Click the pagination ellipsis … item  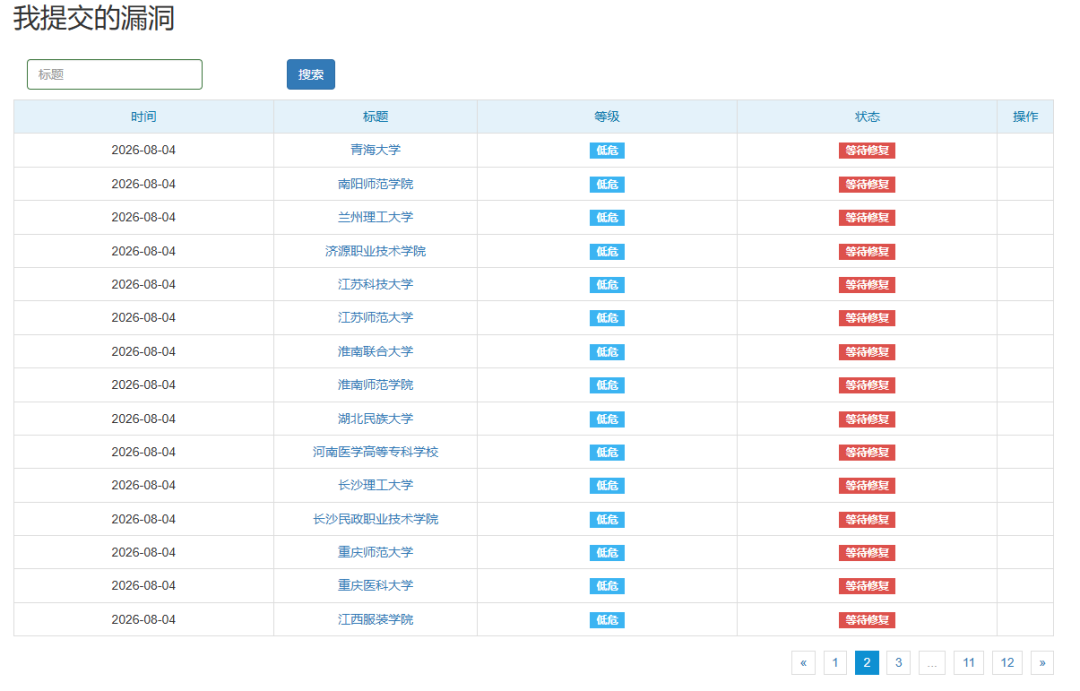tap(932, 663)
